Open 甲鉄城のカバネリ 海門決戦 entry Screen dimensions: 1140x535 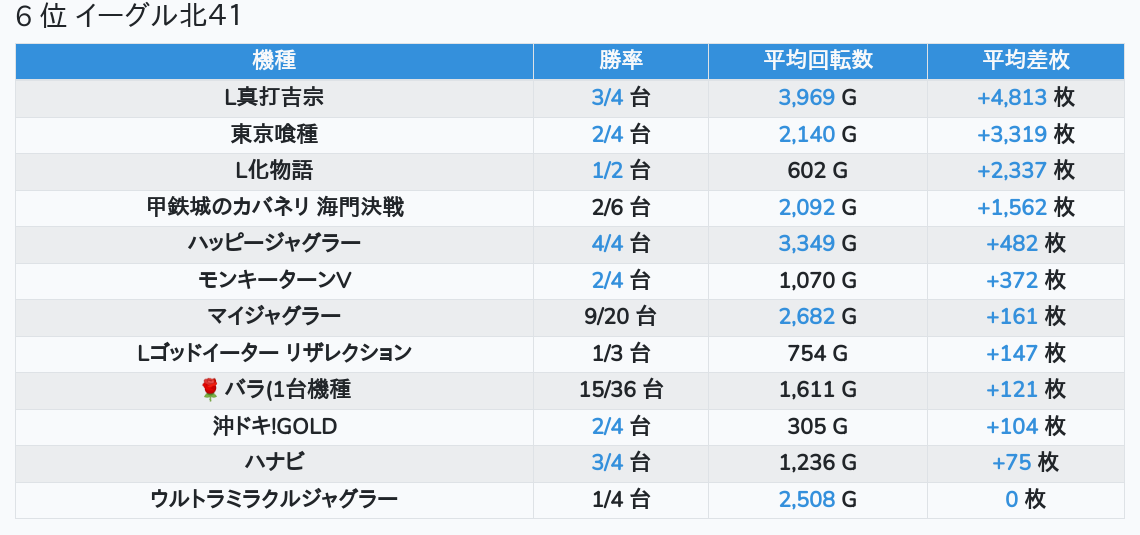[x=274, y=207]
